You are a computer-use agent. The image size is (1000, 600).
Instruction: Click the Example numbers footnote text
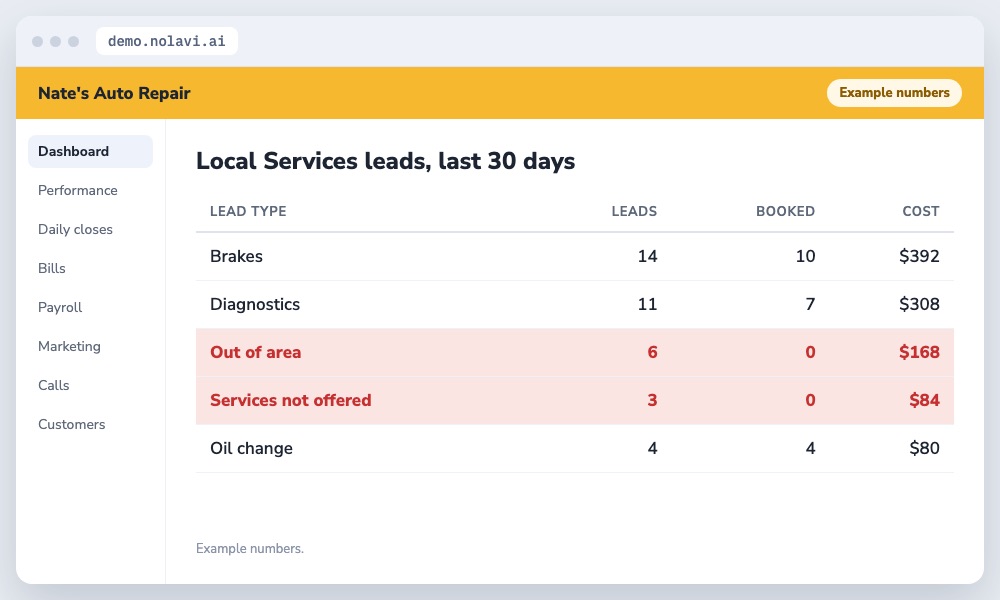[x=250, y=548]
